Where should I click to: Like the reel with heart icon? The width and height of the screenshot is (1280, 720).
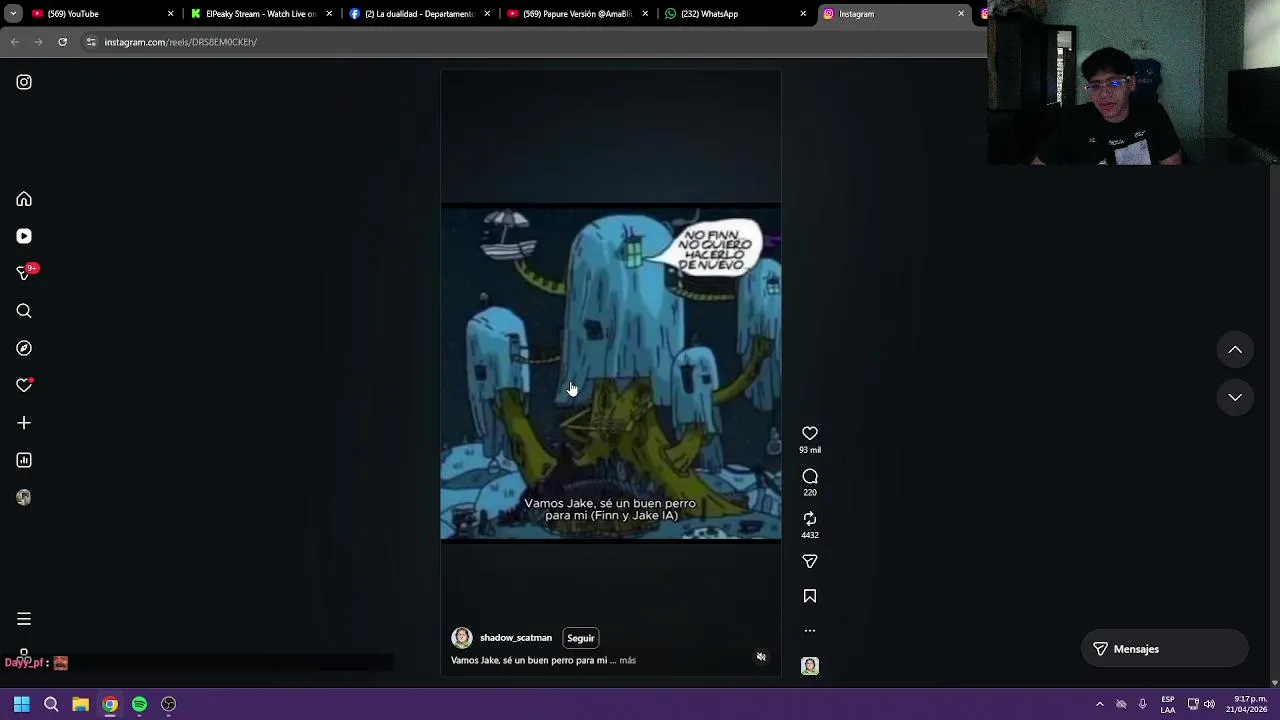coord(810,433)
